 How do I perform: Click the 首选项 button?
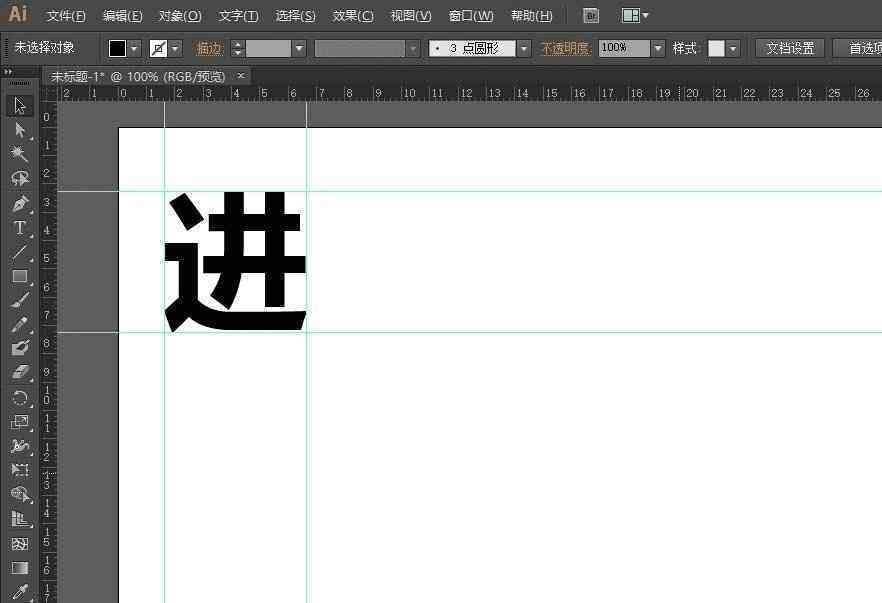(857, 48)
